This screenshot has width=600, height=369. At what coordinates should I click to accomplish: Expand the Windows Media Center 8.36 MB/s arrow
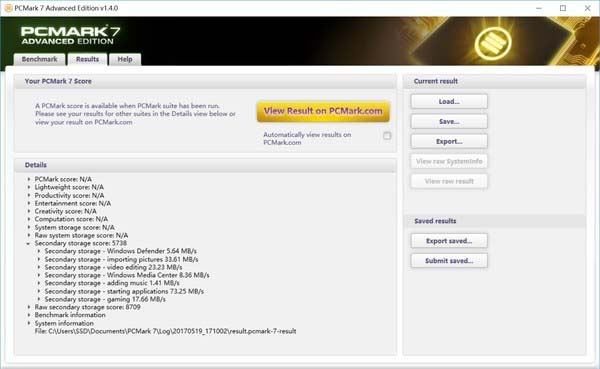pyautogui.click(x=39, y=275)
